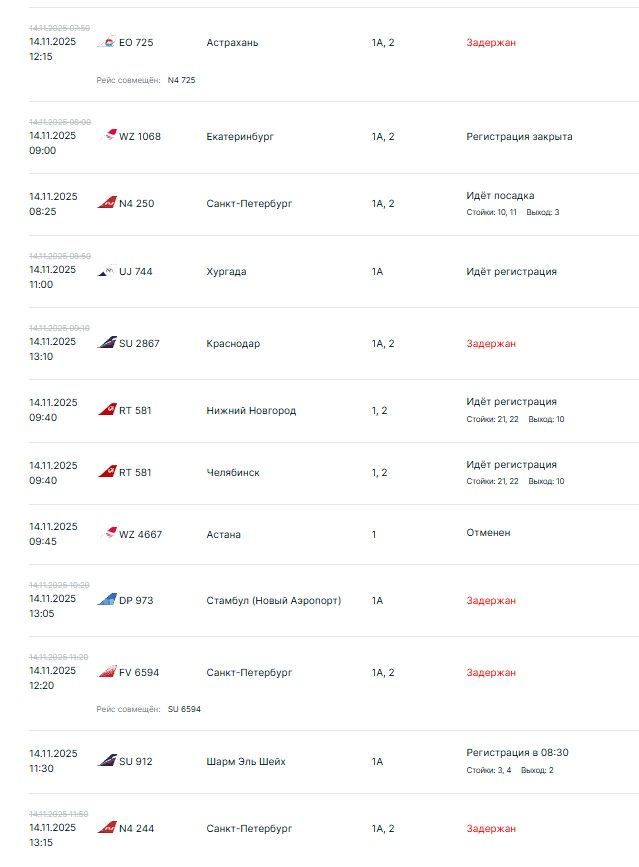Click the airline logo beside EO 725
The image size is (639, 867).
pos(106,42)
